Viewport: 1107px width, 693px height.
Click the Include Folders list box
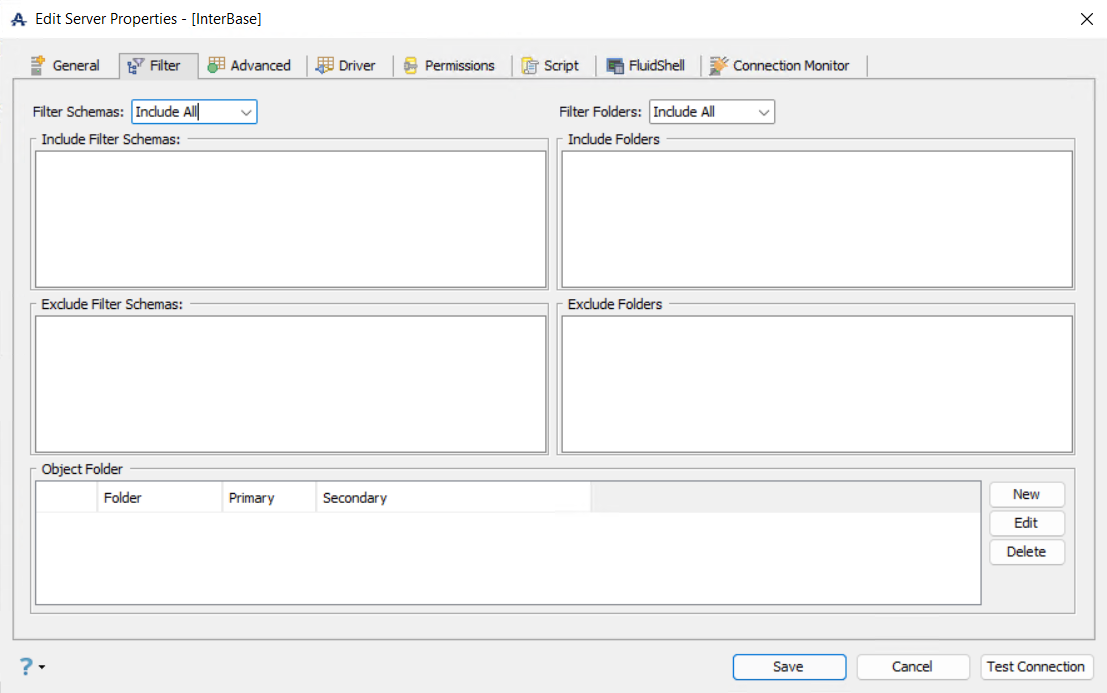[x=817, y=219]
